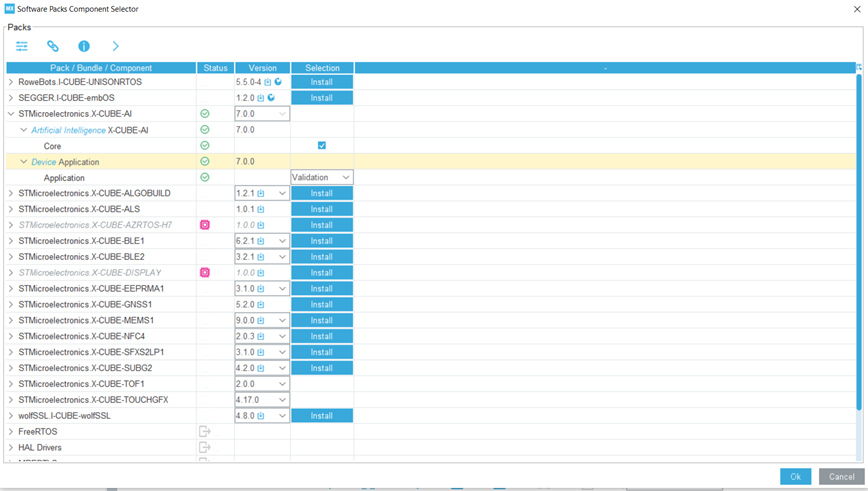Open the filters icon in Packs toolbar
The height and width of the screenshot is (491, 868).
(22, 46)
